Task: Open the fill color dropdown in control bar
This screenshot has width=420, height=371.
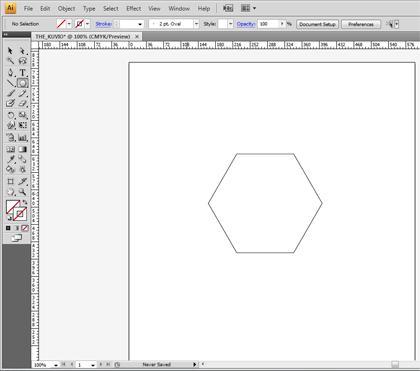Action: click(x=69, y=24)
